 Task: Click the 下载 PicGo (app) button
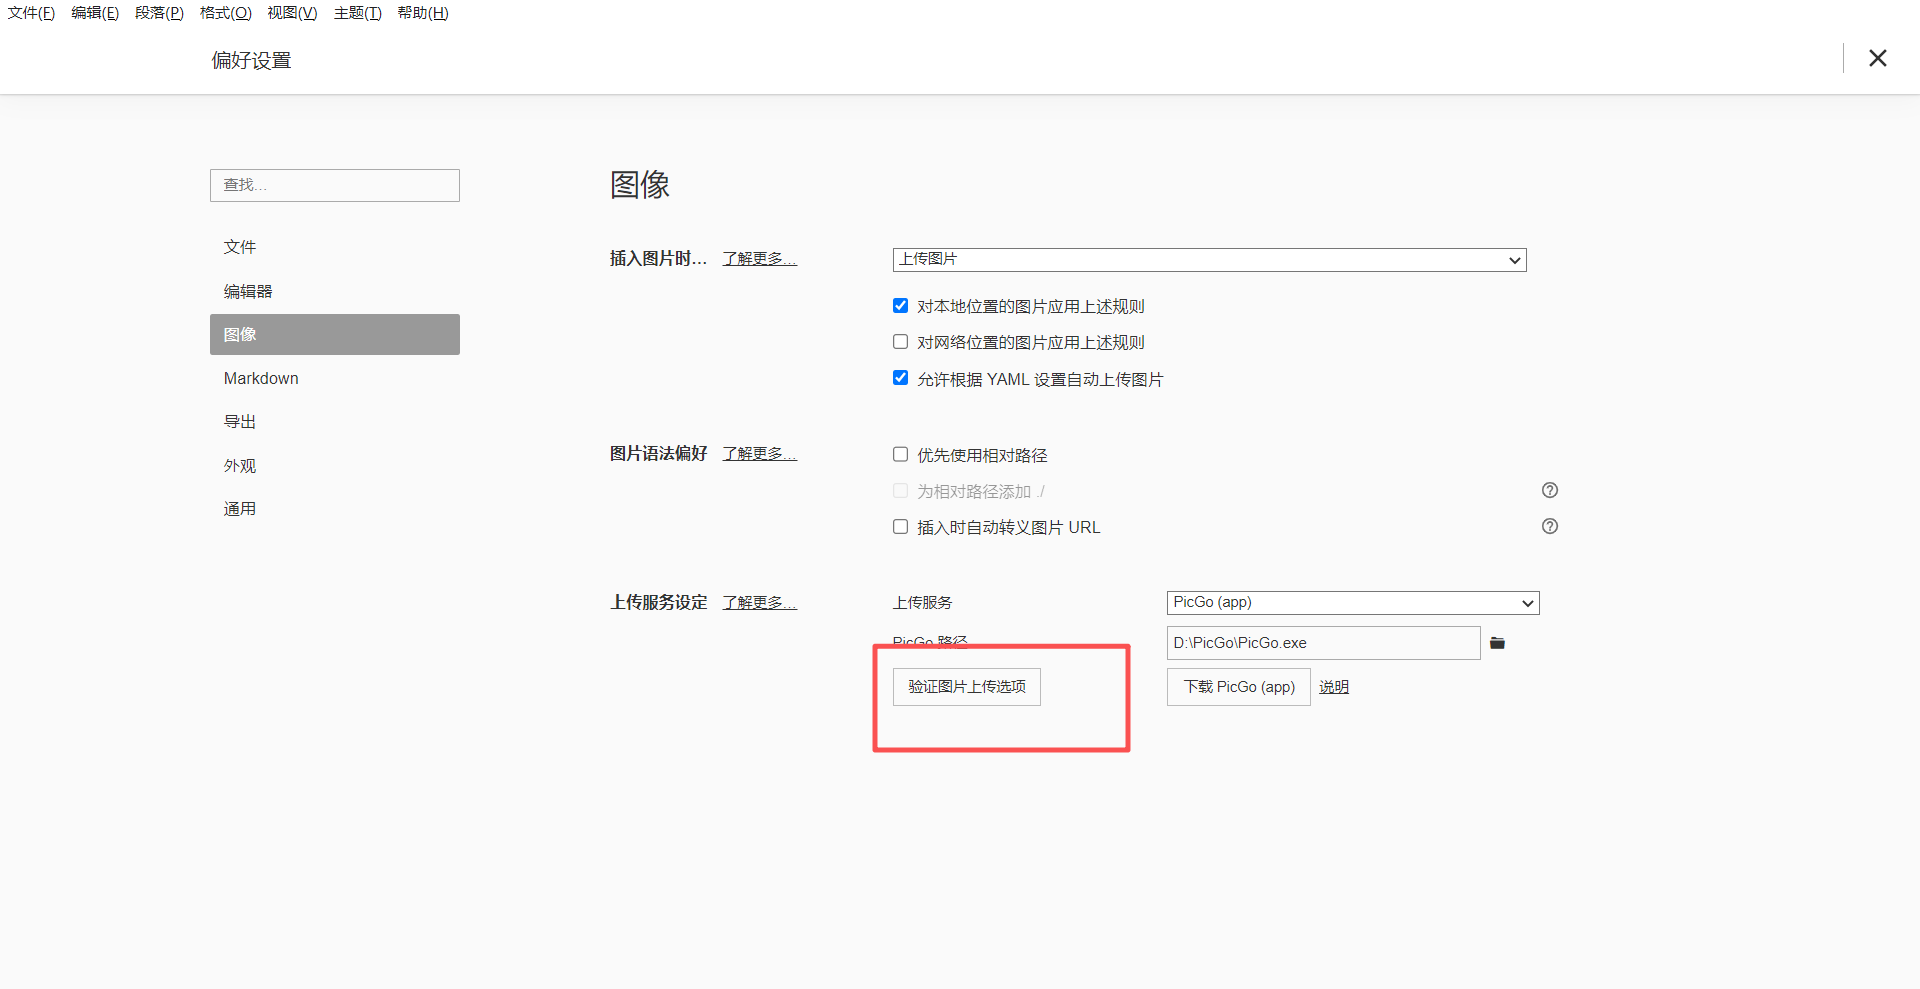coord(1238,687)
